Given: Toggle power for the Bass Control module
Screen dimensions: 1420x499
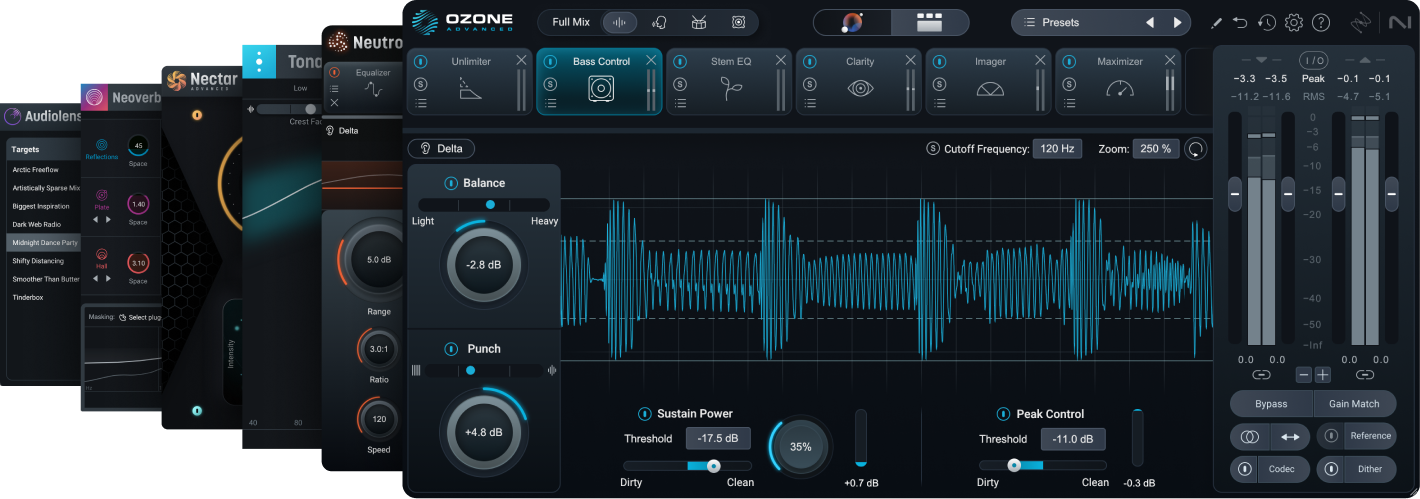Looking at the screenshot, I should tap(551, 62).
